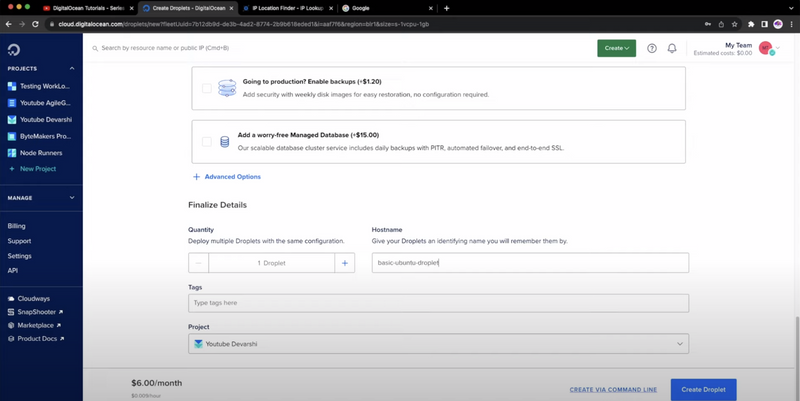
Task: Expand Advanced Options
Action: (227, 177)
